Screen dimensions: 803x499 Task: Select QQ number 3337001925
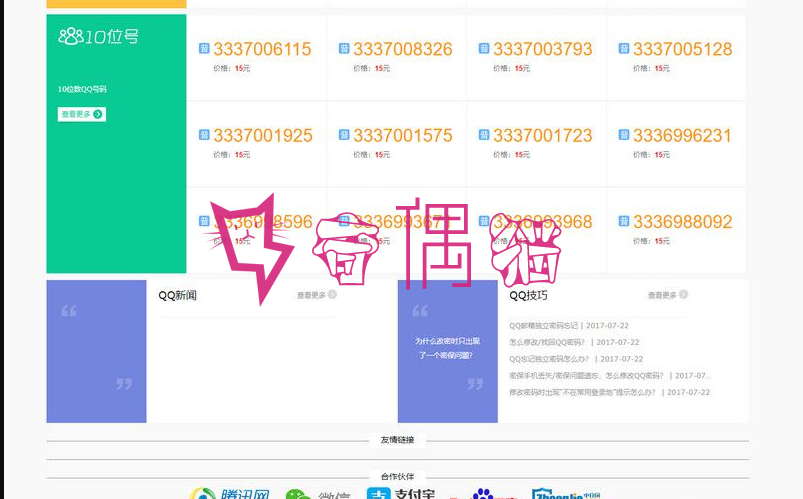point(263,136)
